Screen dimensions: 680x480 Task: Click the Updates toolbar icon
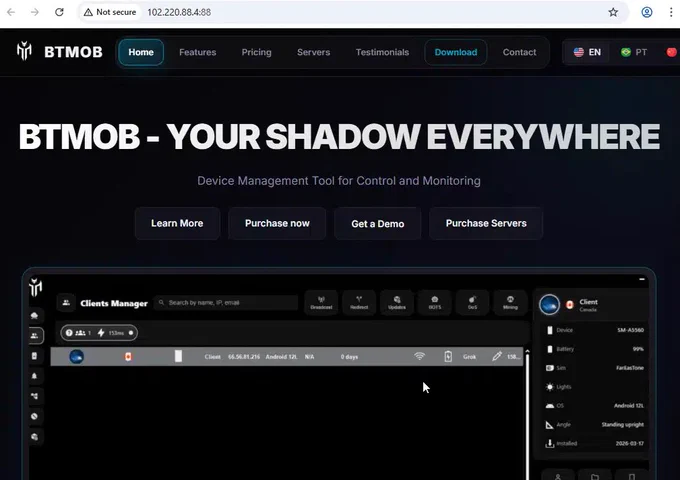[396, 303]
